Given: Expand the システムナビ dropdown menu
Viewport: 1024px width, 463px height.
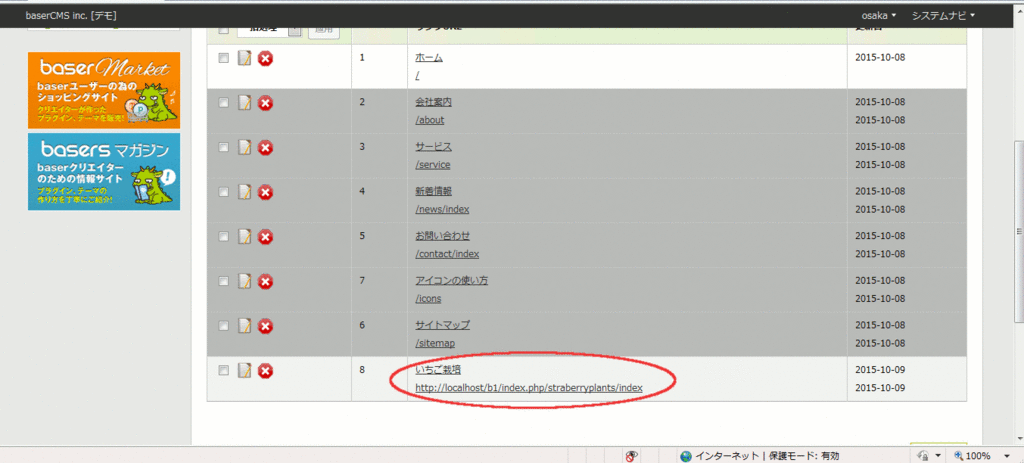Looking at the screenshot, I should point(943,16).
